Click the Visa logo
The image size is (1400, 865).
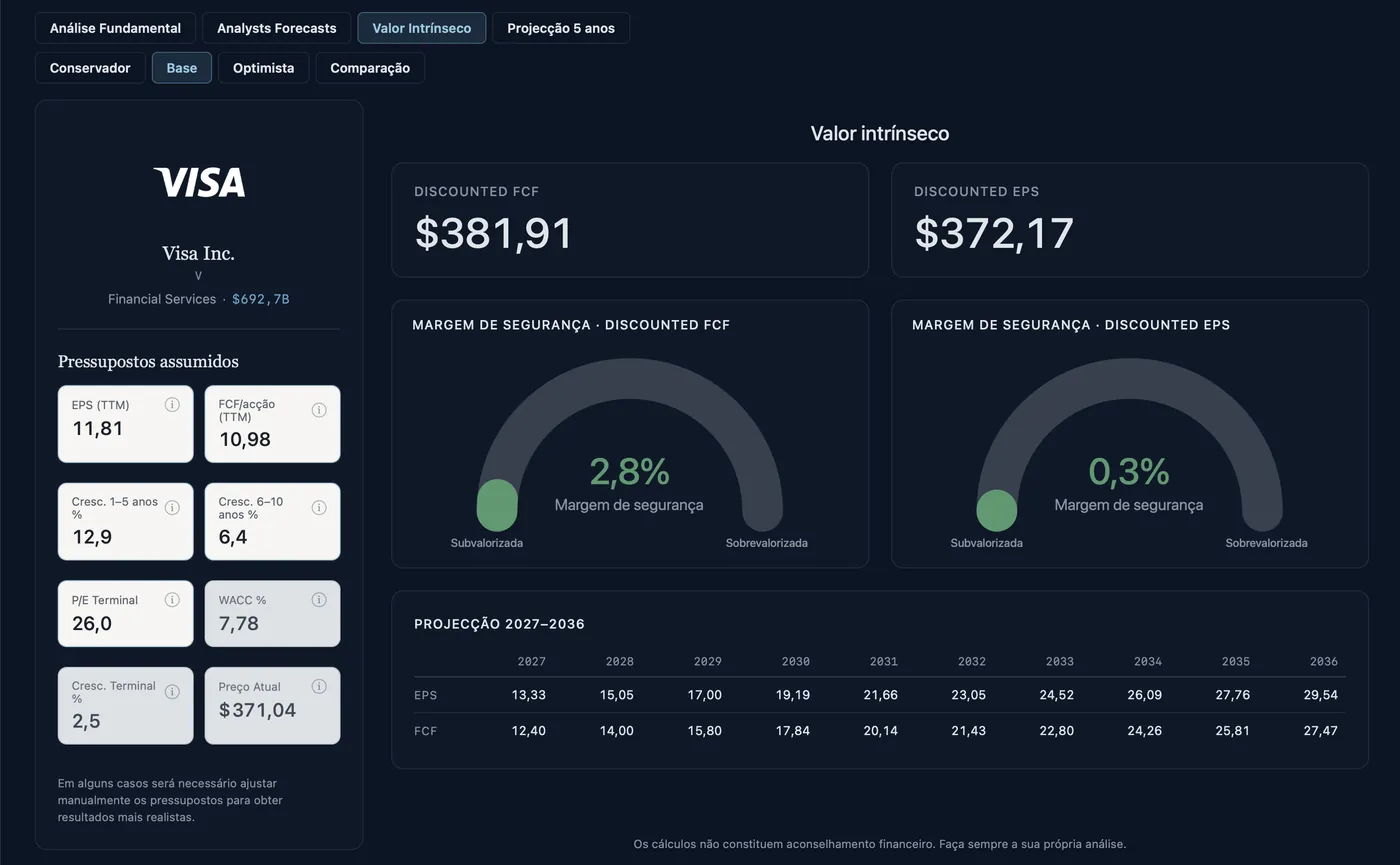(199, 182)
